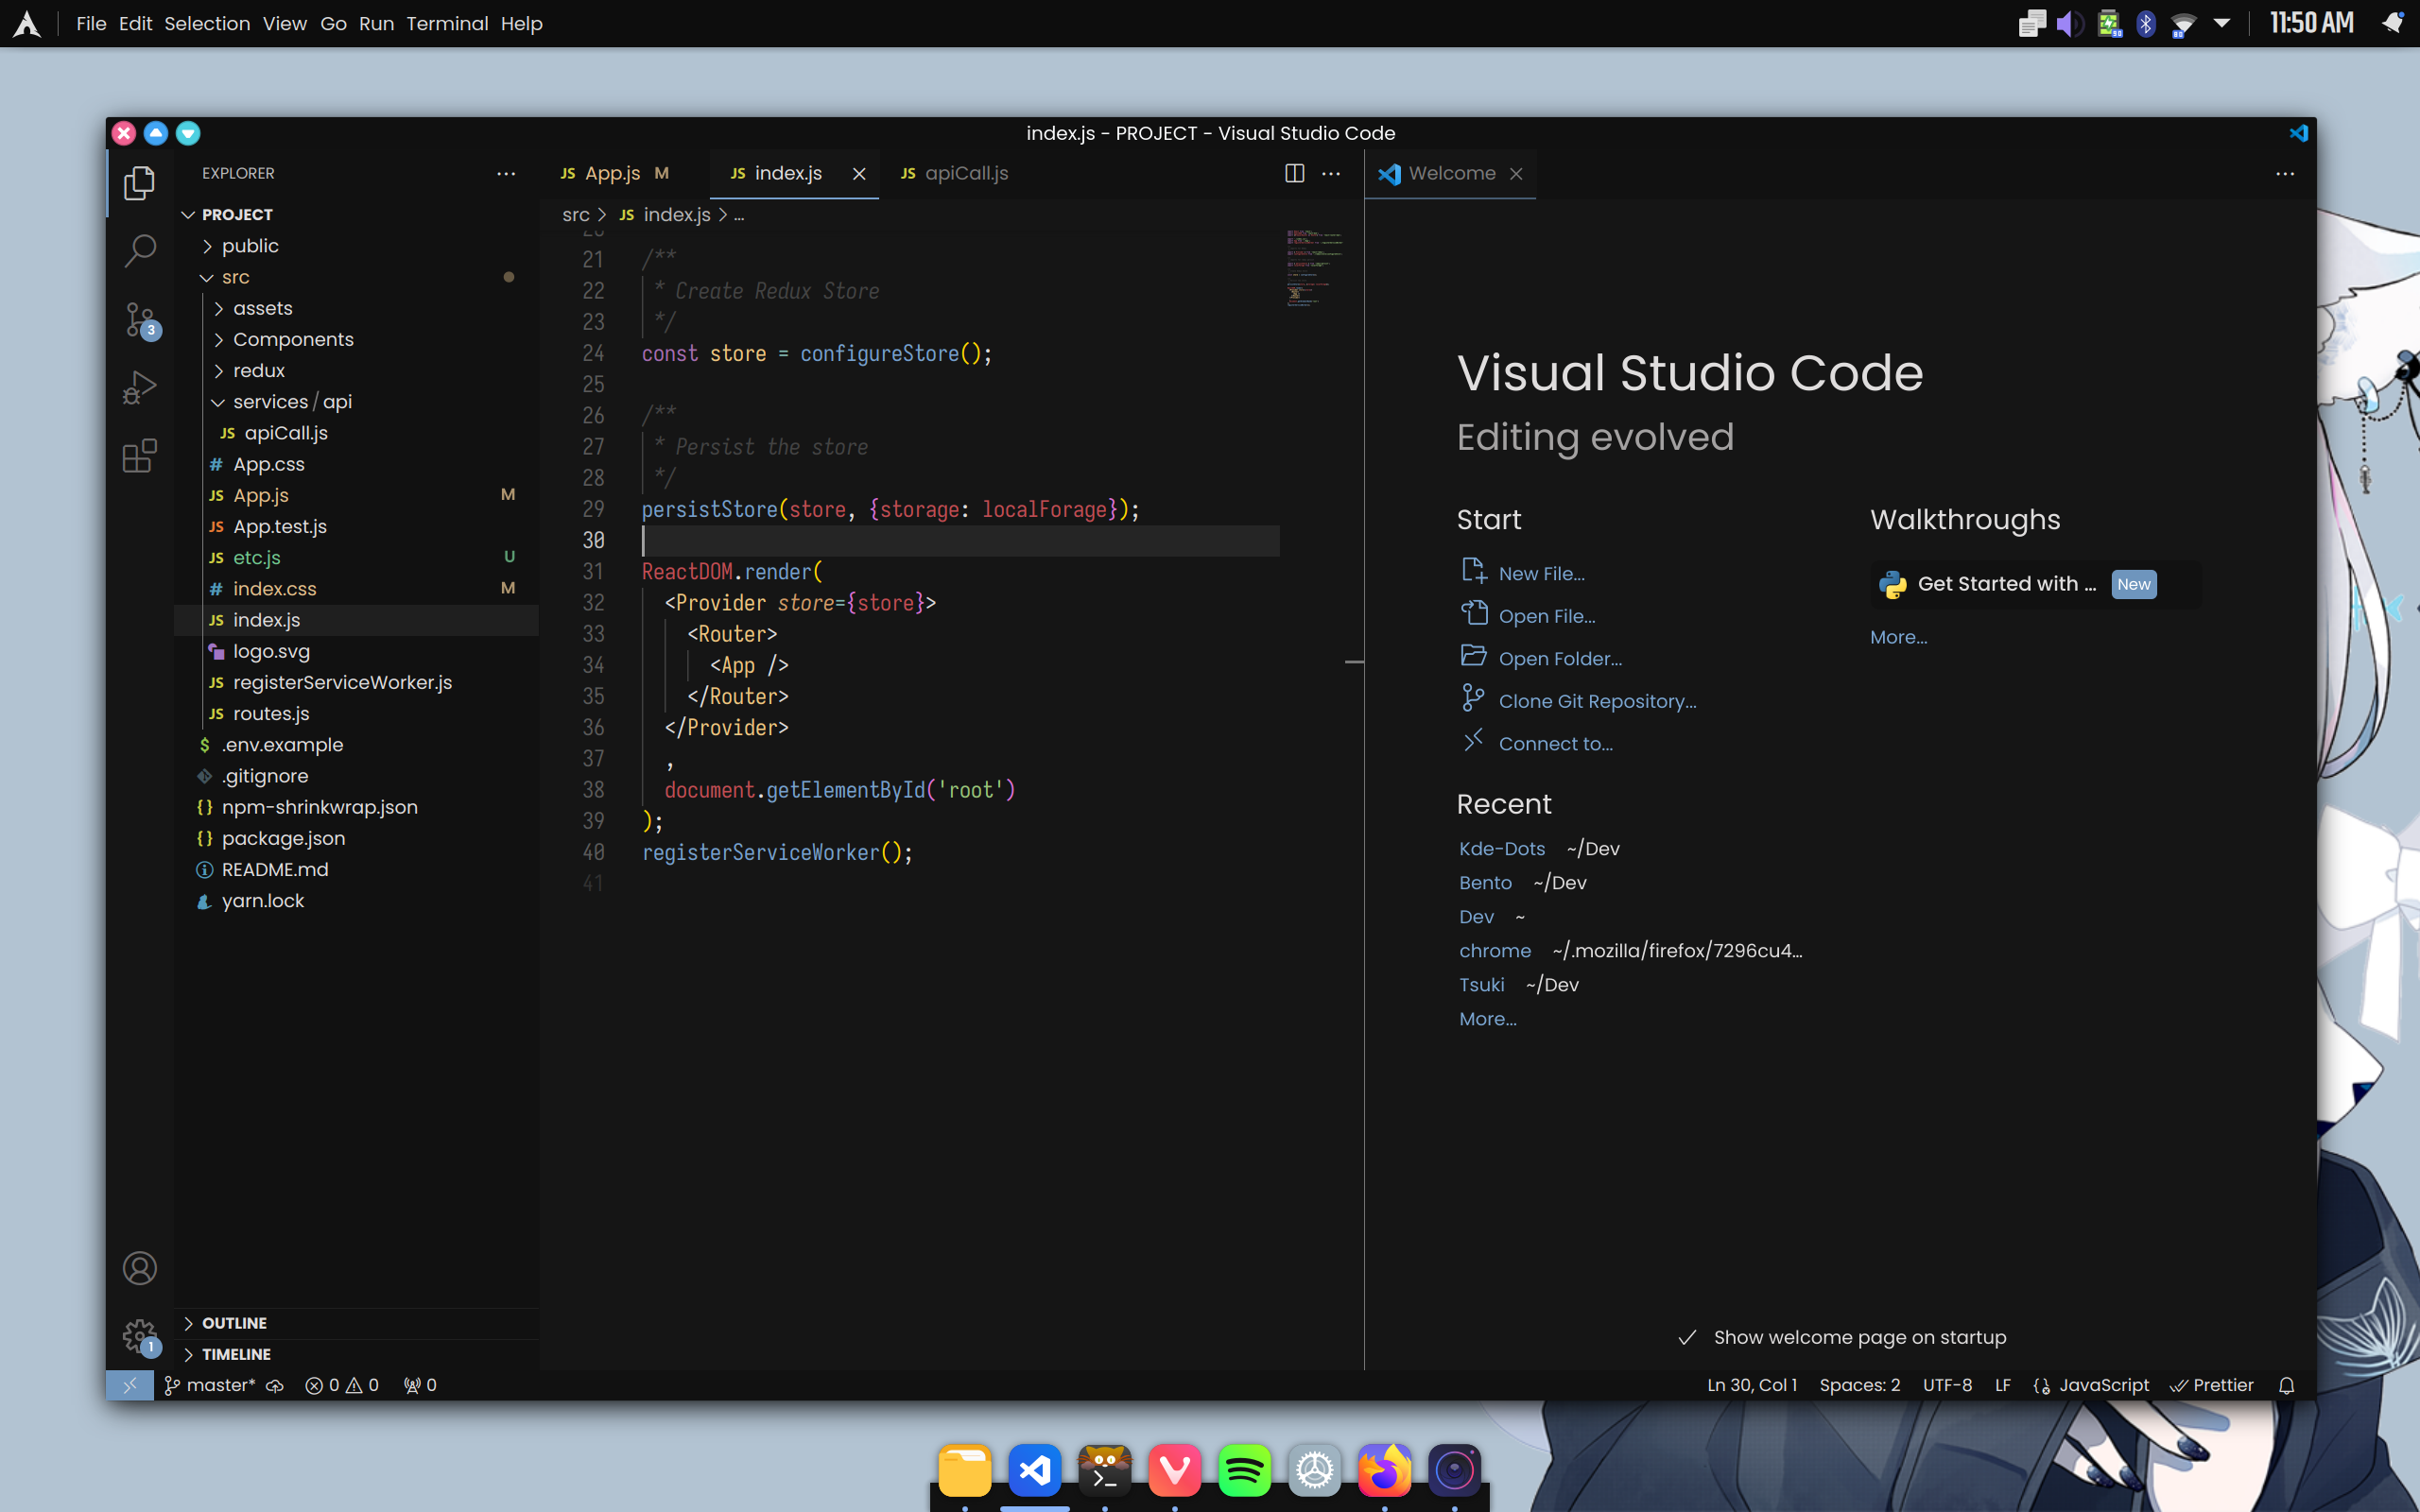Image resolution: width=2420 pixels, height=1512 pixels.
Task: Select App.js file in explorer
Action: [x=260, y=493]
